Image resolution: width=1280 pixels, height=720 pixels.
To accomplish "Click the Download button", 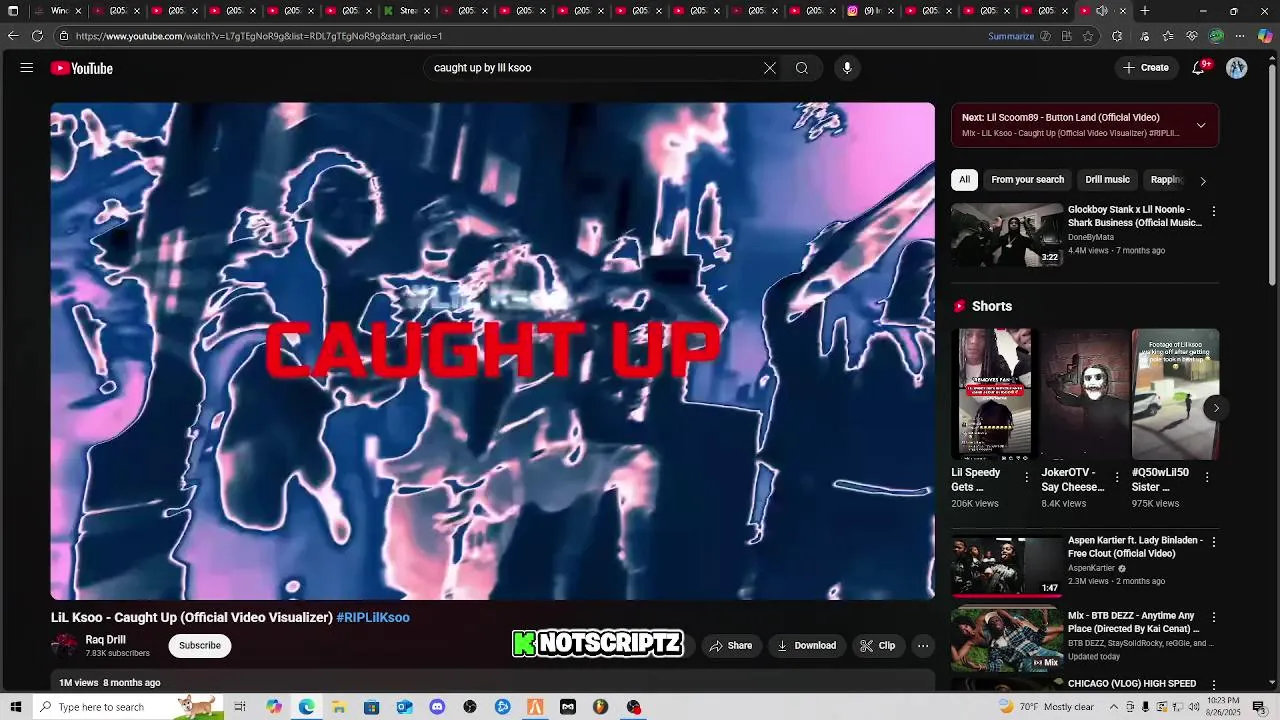I will click(x=807, y=646).
